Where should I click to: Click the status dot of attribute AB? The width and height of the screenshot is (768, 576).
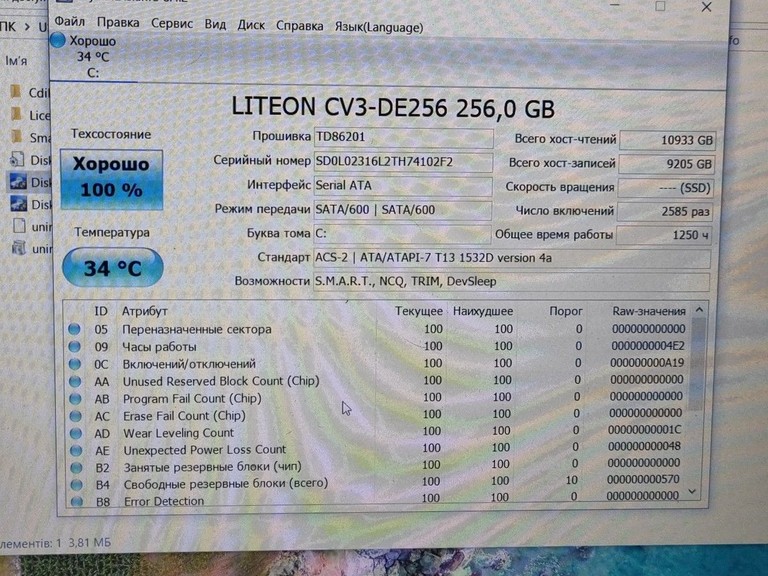coord(75,399)
